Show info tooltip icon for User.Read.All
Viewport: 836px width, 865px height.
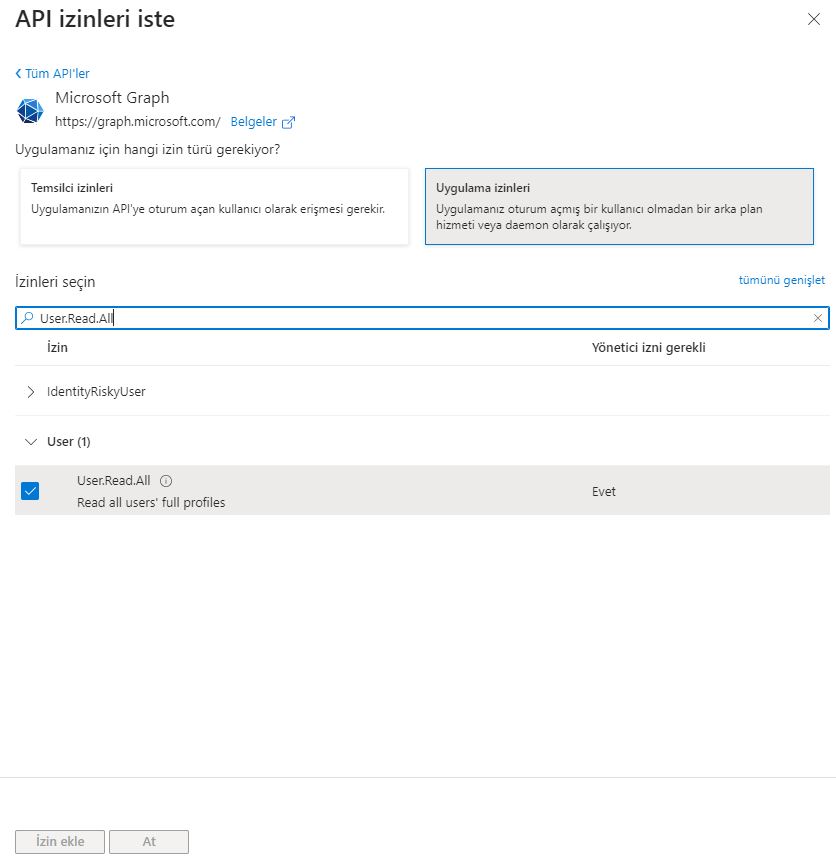(166, 481)
